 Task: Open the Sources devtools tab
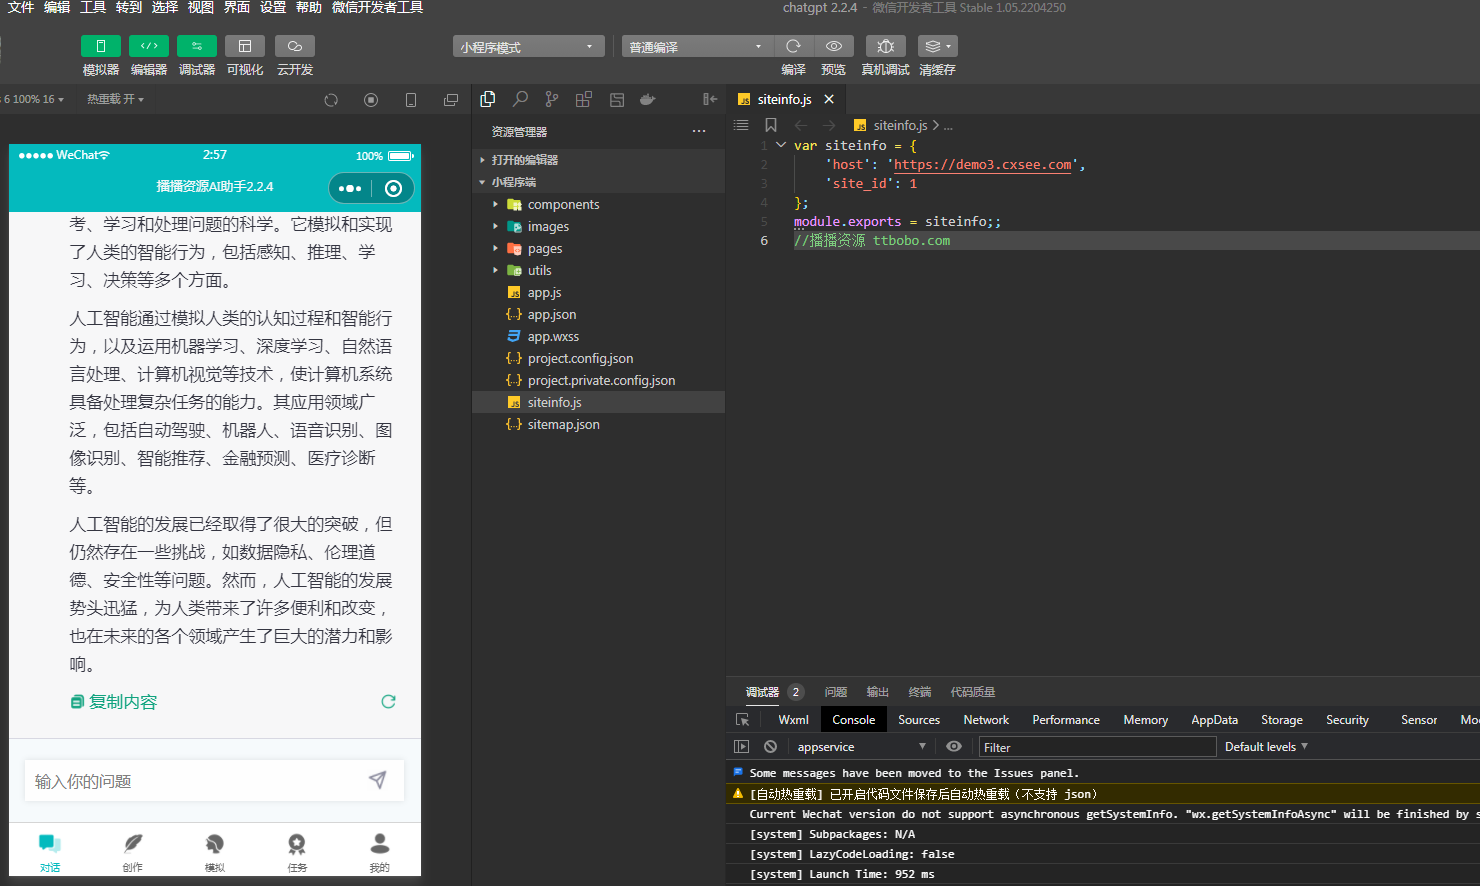click(x=919, y=720)
